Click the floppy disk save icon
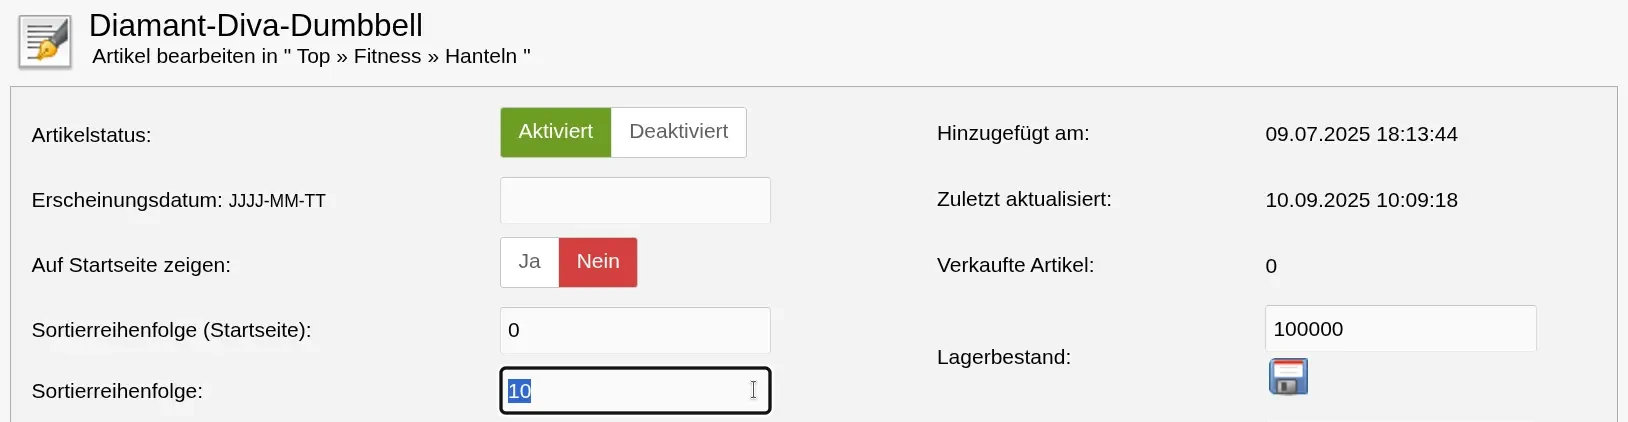 1288,377
